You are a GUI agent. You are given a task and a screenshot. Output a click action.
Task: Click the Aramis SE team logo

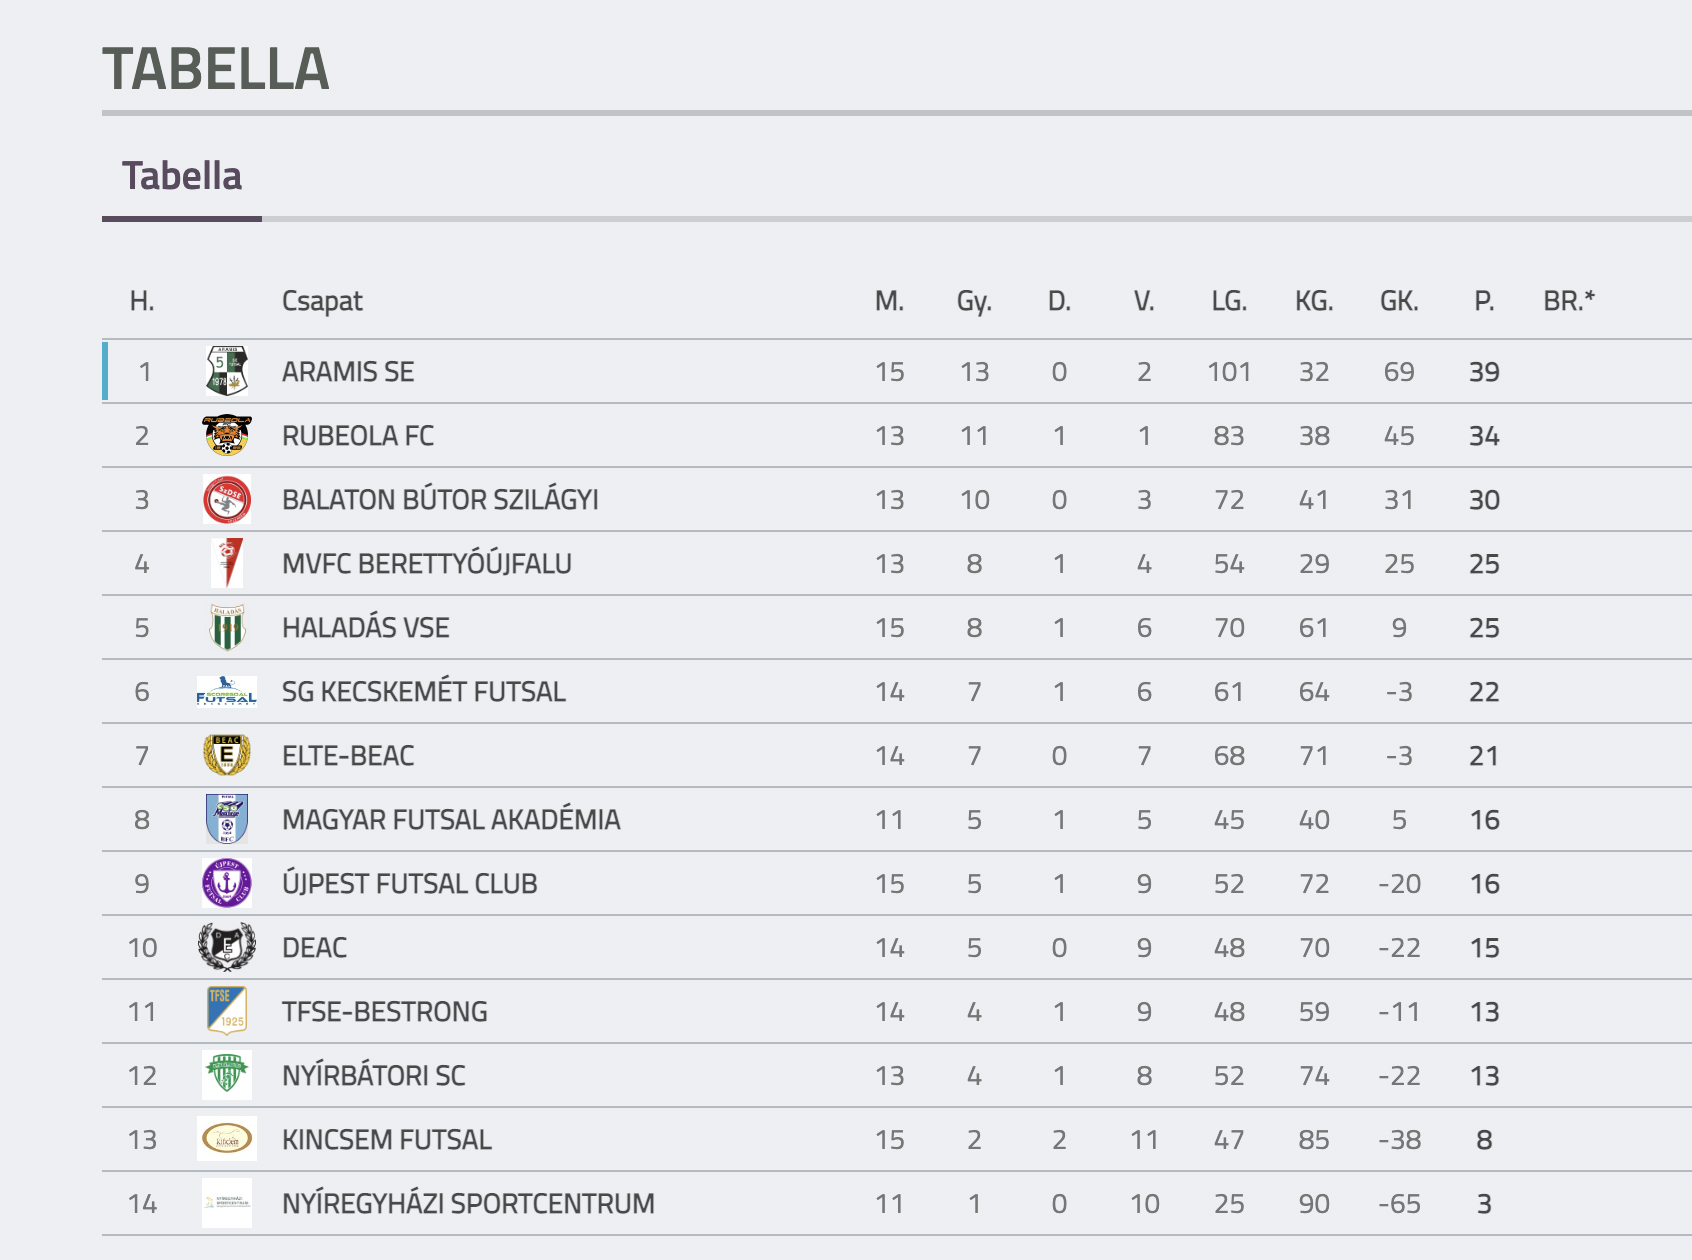227,371
